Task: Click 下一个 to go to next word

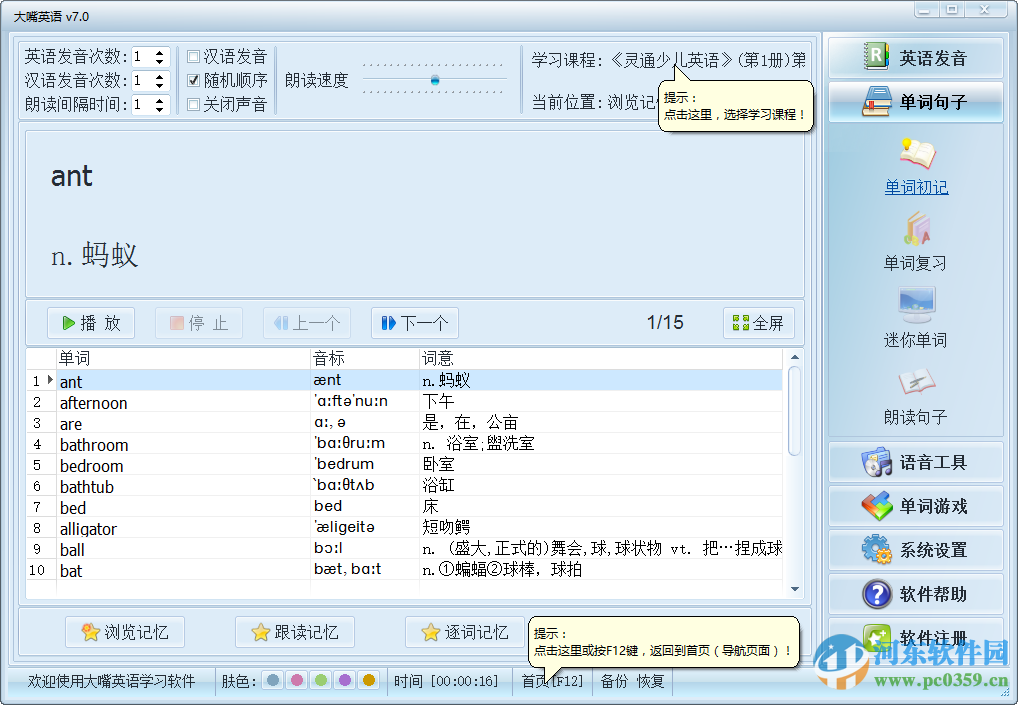Action: point(414,322)
